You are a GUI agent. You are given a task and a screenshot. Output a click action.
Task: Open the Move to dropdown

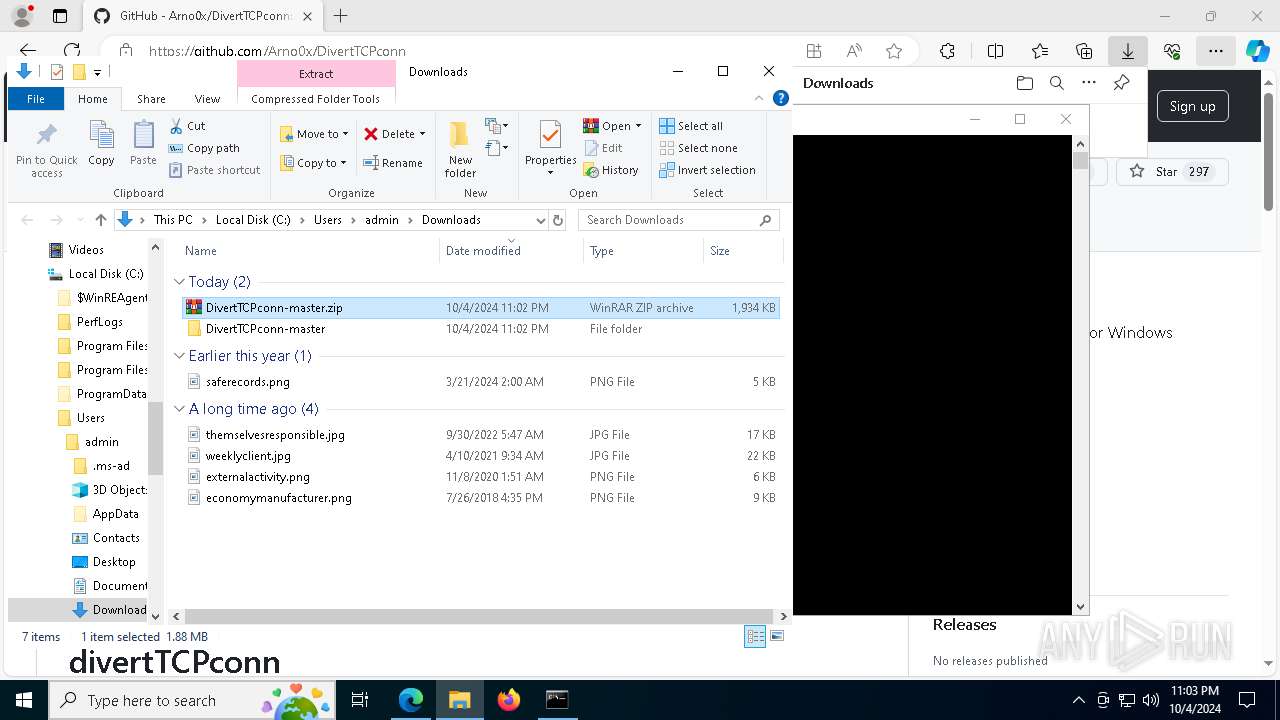click(x=314, y=134)
